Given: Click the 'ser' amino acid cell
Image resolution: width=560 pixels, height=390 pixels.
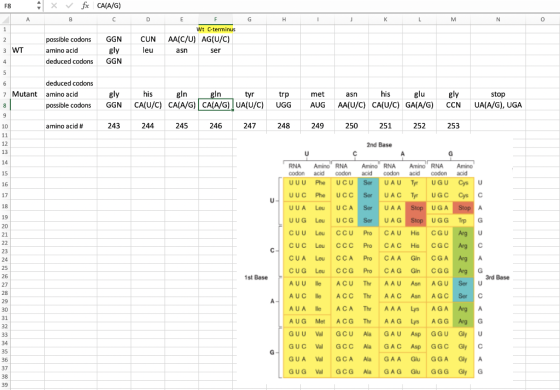Looking at the screenshot, I should (215, 50).
